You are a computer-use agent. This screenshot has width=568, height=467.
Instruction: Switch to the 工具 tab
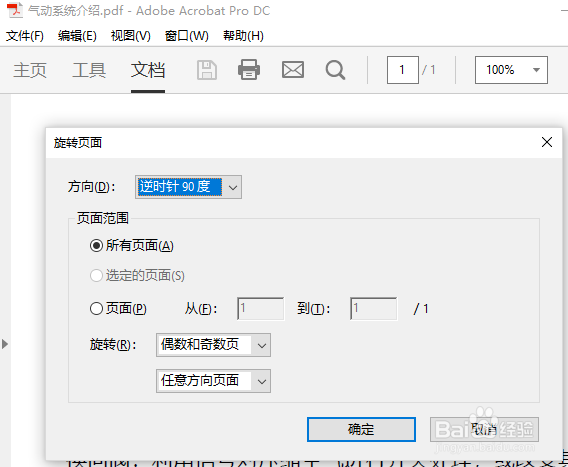pos(89,70)
